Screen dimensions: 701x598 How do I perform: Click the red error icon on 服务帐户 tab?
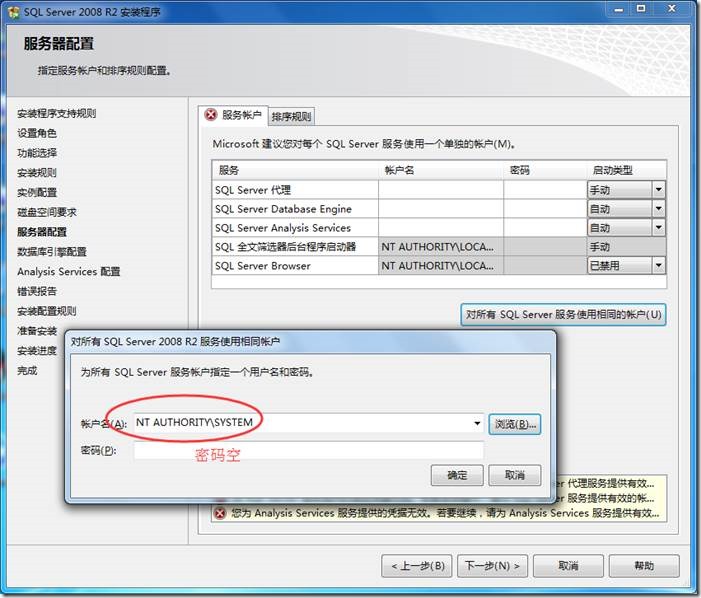coord(211,115)
